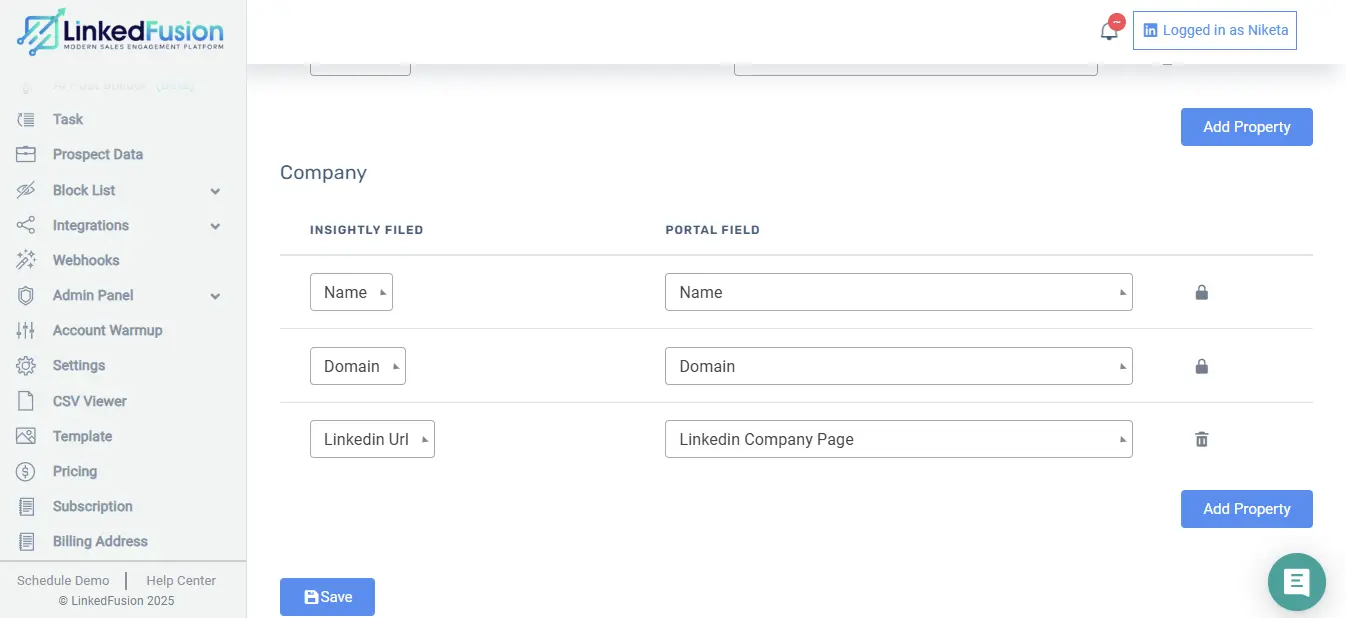Open Billing Address menu item
1346x618 pixels.
tap(100, 541)
